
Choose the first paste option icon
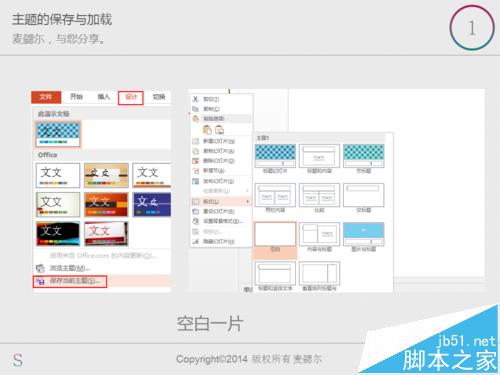[207, 130]
